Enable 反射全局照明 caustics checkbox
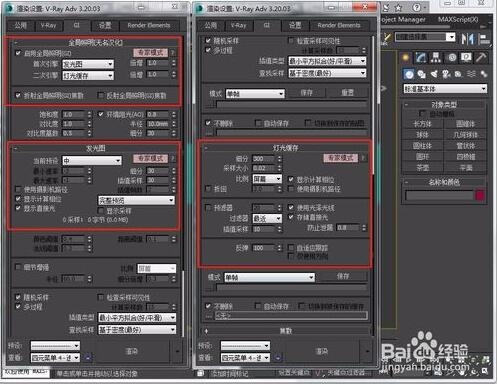498x384 pixels. [x=101, y=95]
